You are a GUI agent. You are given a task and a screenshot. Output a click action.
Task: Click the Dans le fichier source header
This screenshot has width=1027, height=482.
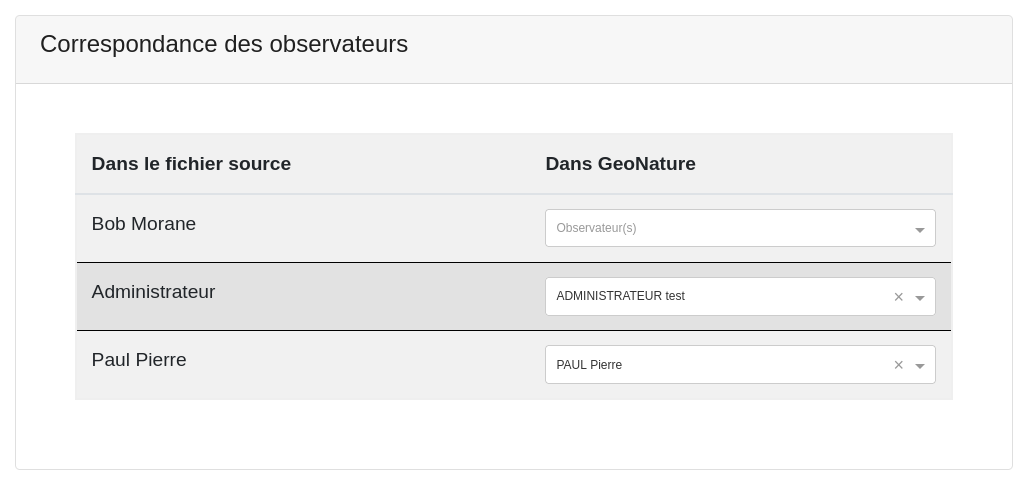pyautogui.click(x=191, y=164)
